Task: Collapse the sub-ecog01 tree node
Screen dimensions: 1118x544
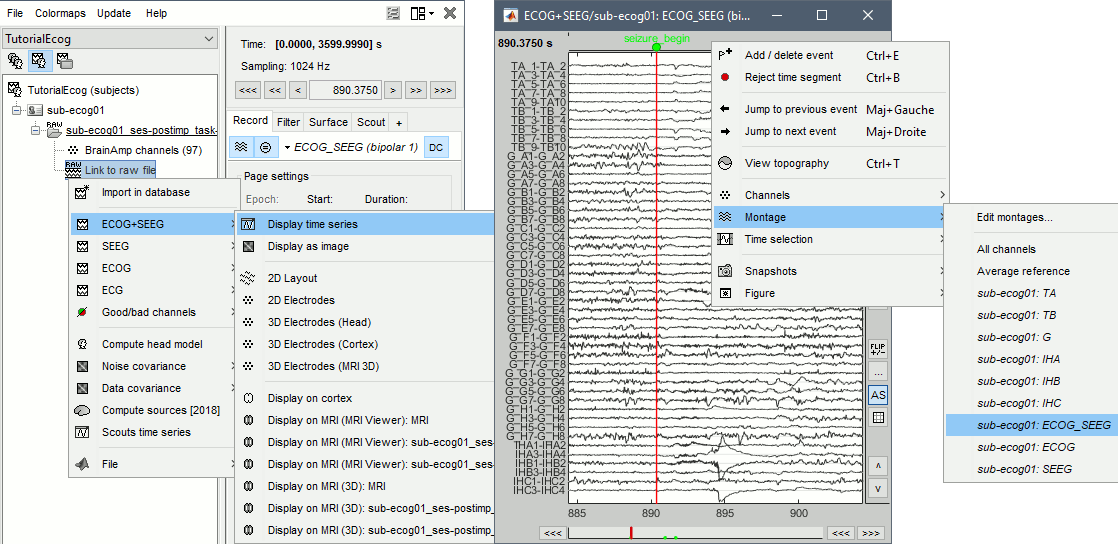Action: (x=17, y=110)
